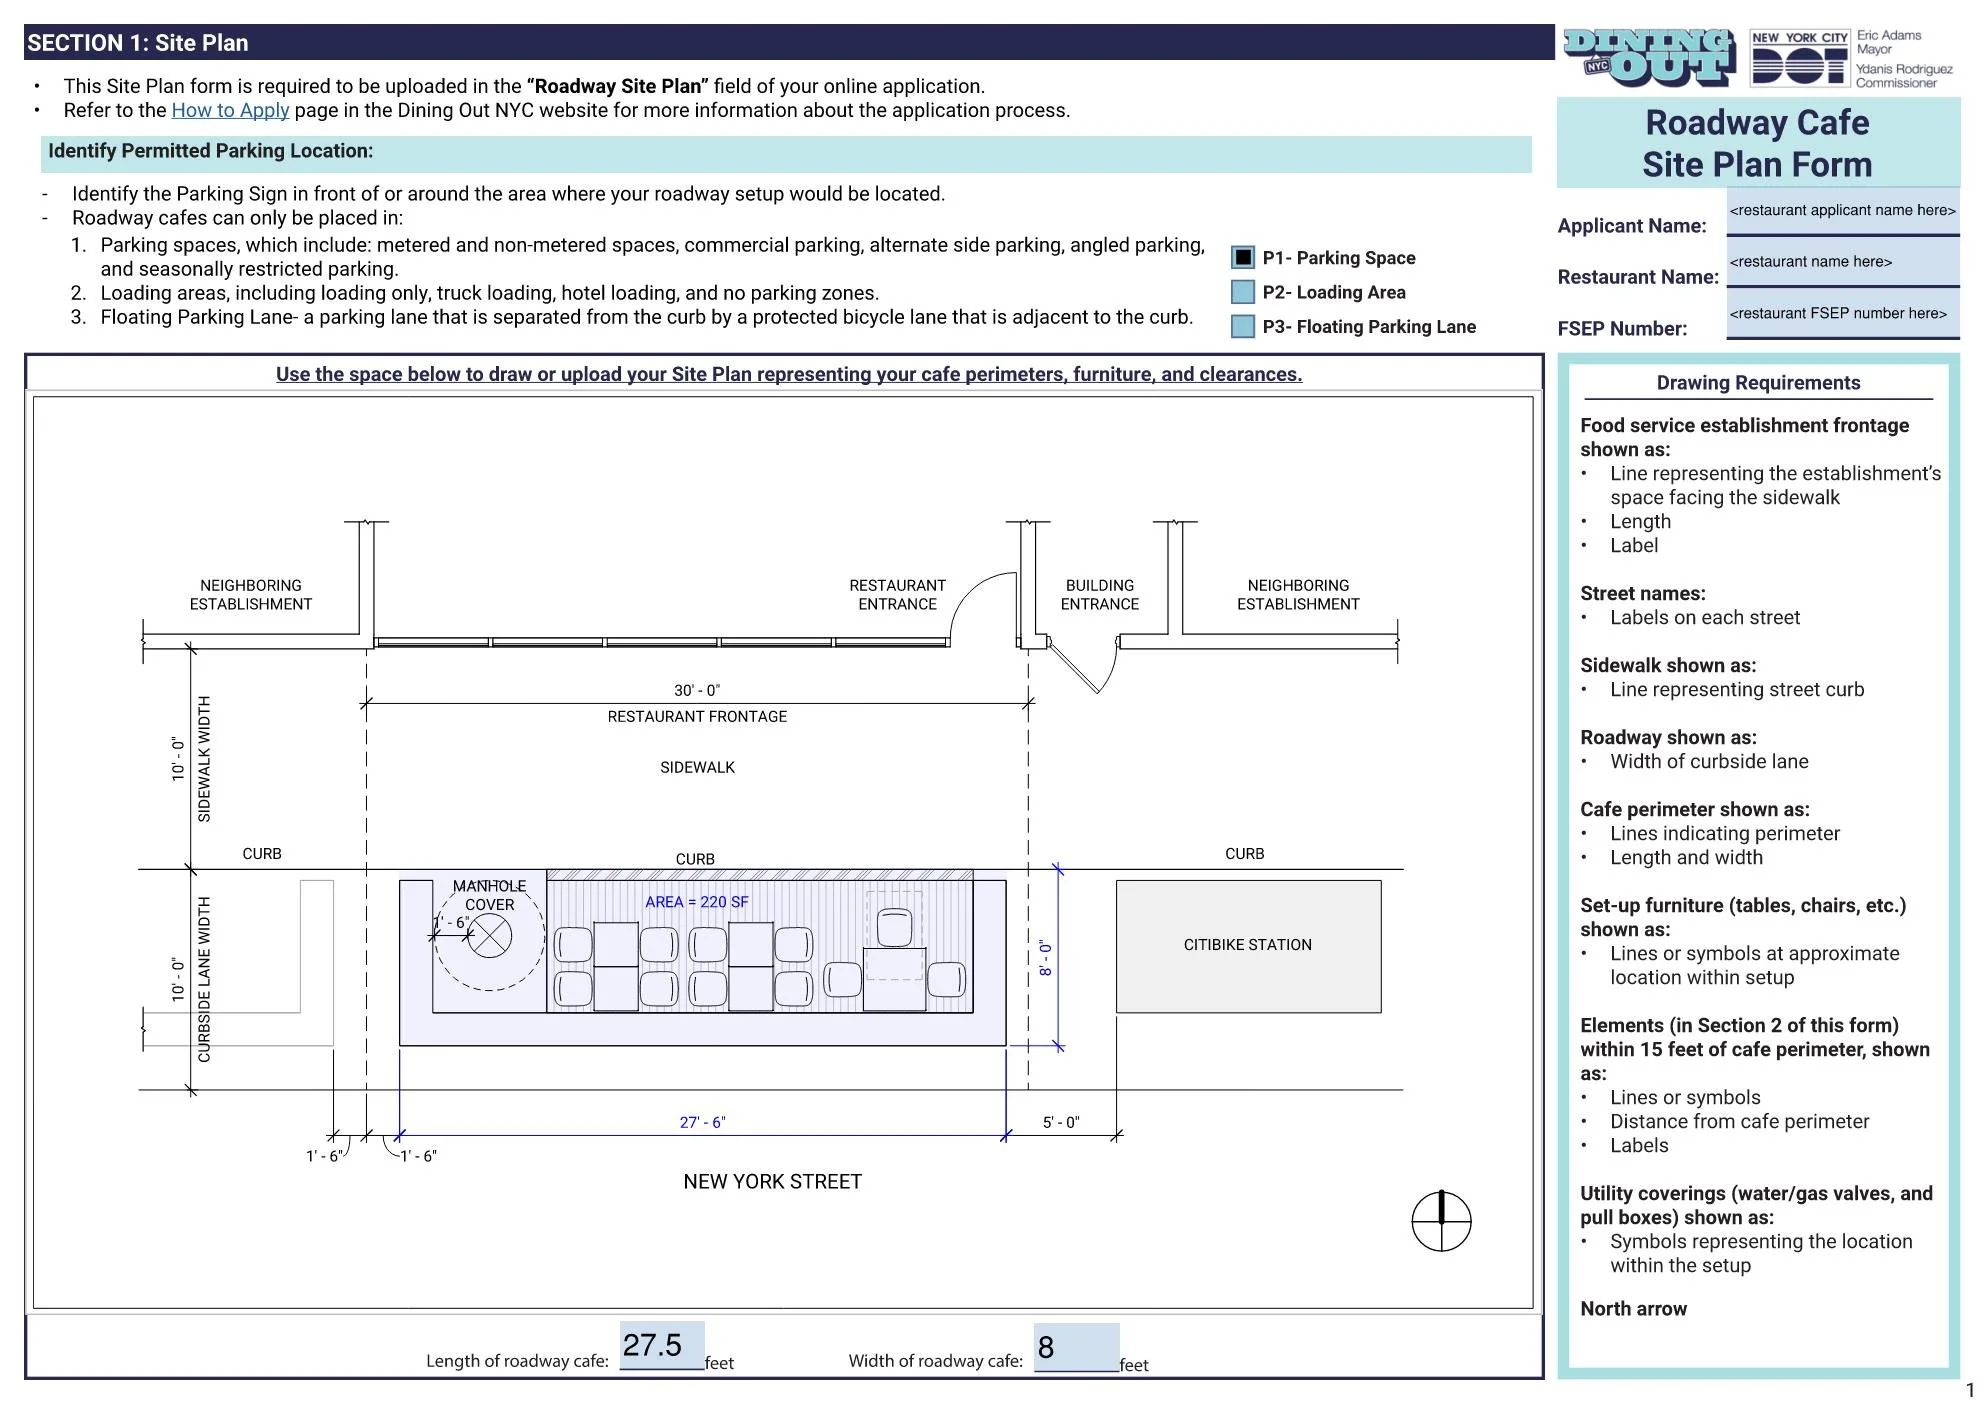Click the Citibike Station box
1984x1403 pixels.
tap(1248, 946)
